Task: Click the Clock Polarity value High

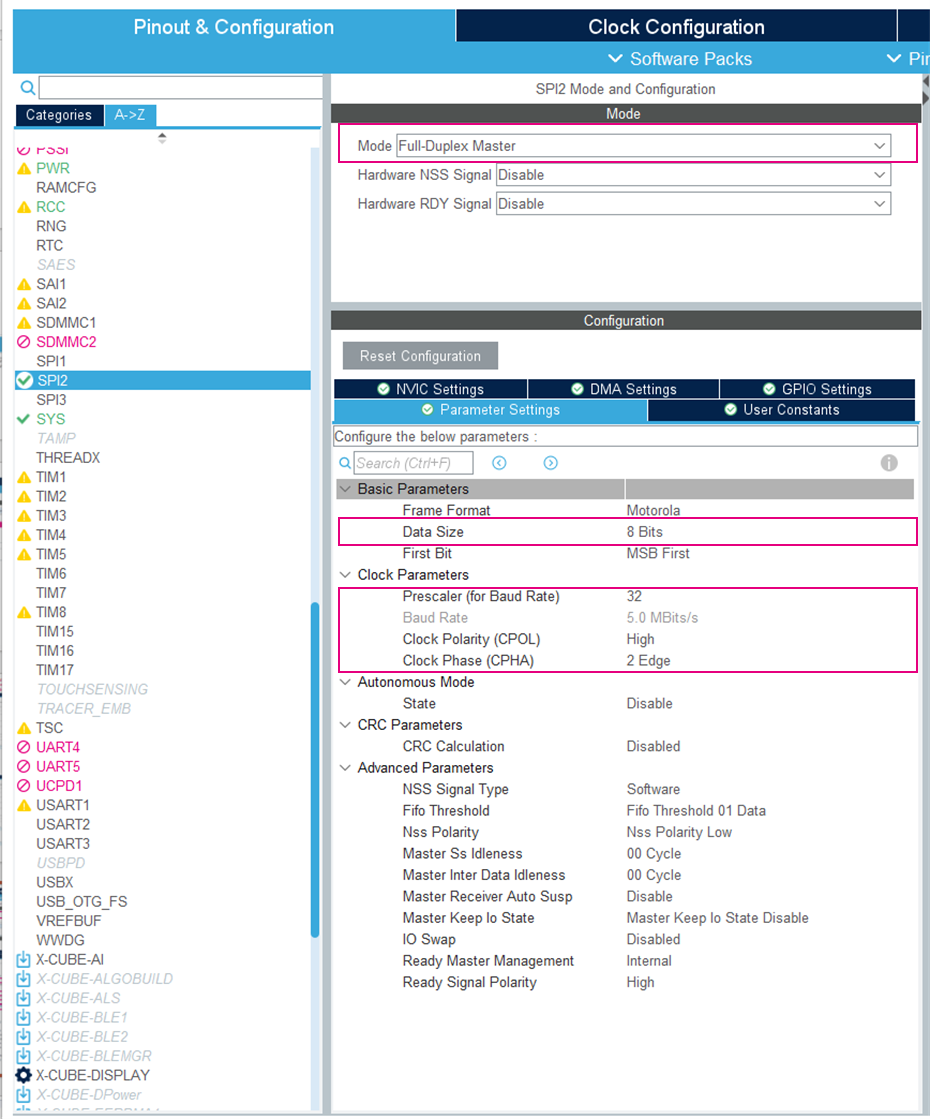Action: tap(640, 639)
